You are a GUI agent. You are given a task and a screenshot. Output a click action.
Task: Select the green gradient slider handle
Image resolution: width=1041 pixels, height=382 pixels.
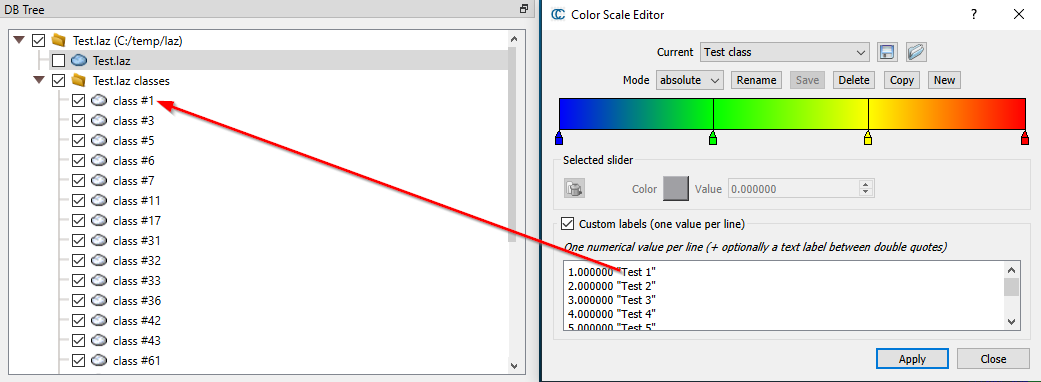point(713,138)
